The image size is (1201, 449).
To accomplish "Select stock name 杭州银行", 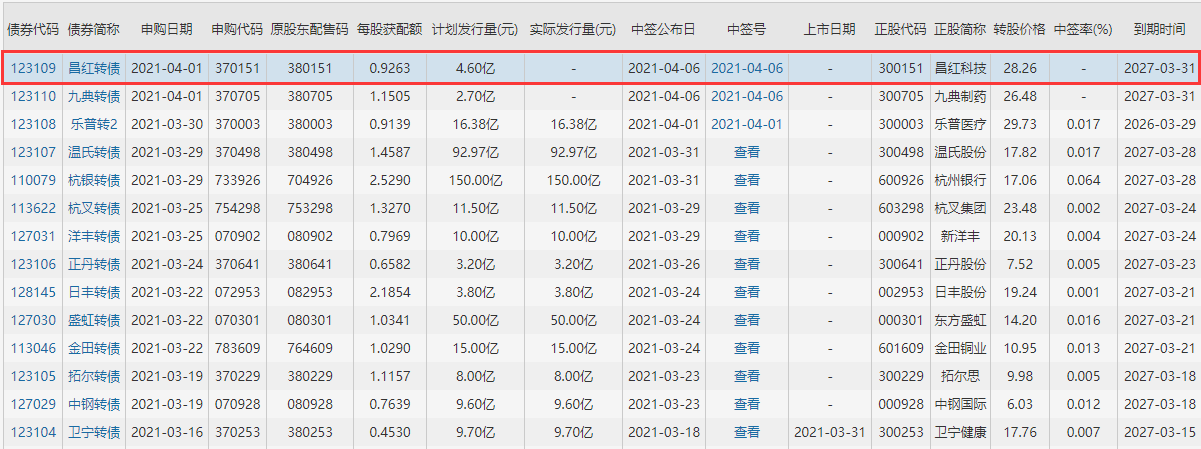I will point(960,181).
